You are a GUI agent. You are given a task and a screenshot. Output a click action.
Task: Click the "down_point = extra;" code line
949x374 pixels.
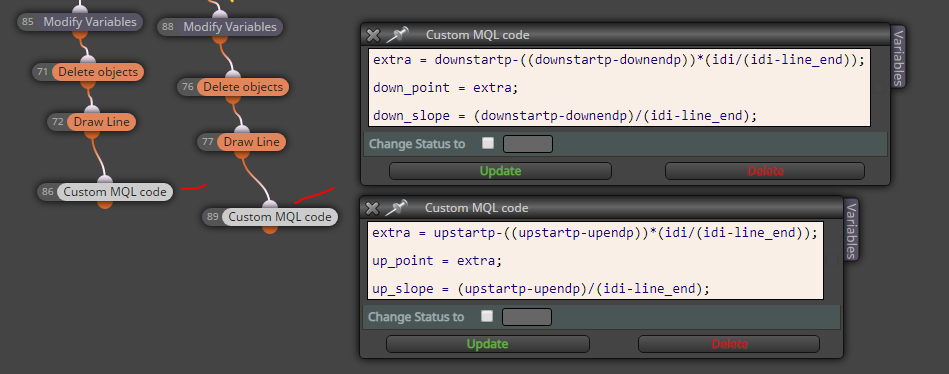[446, 88]
